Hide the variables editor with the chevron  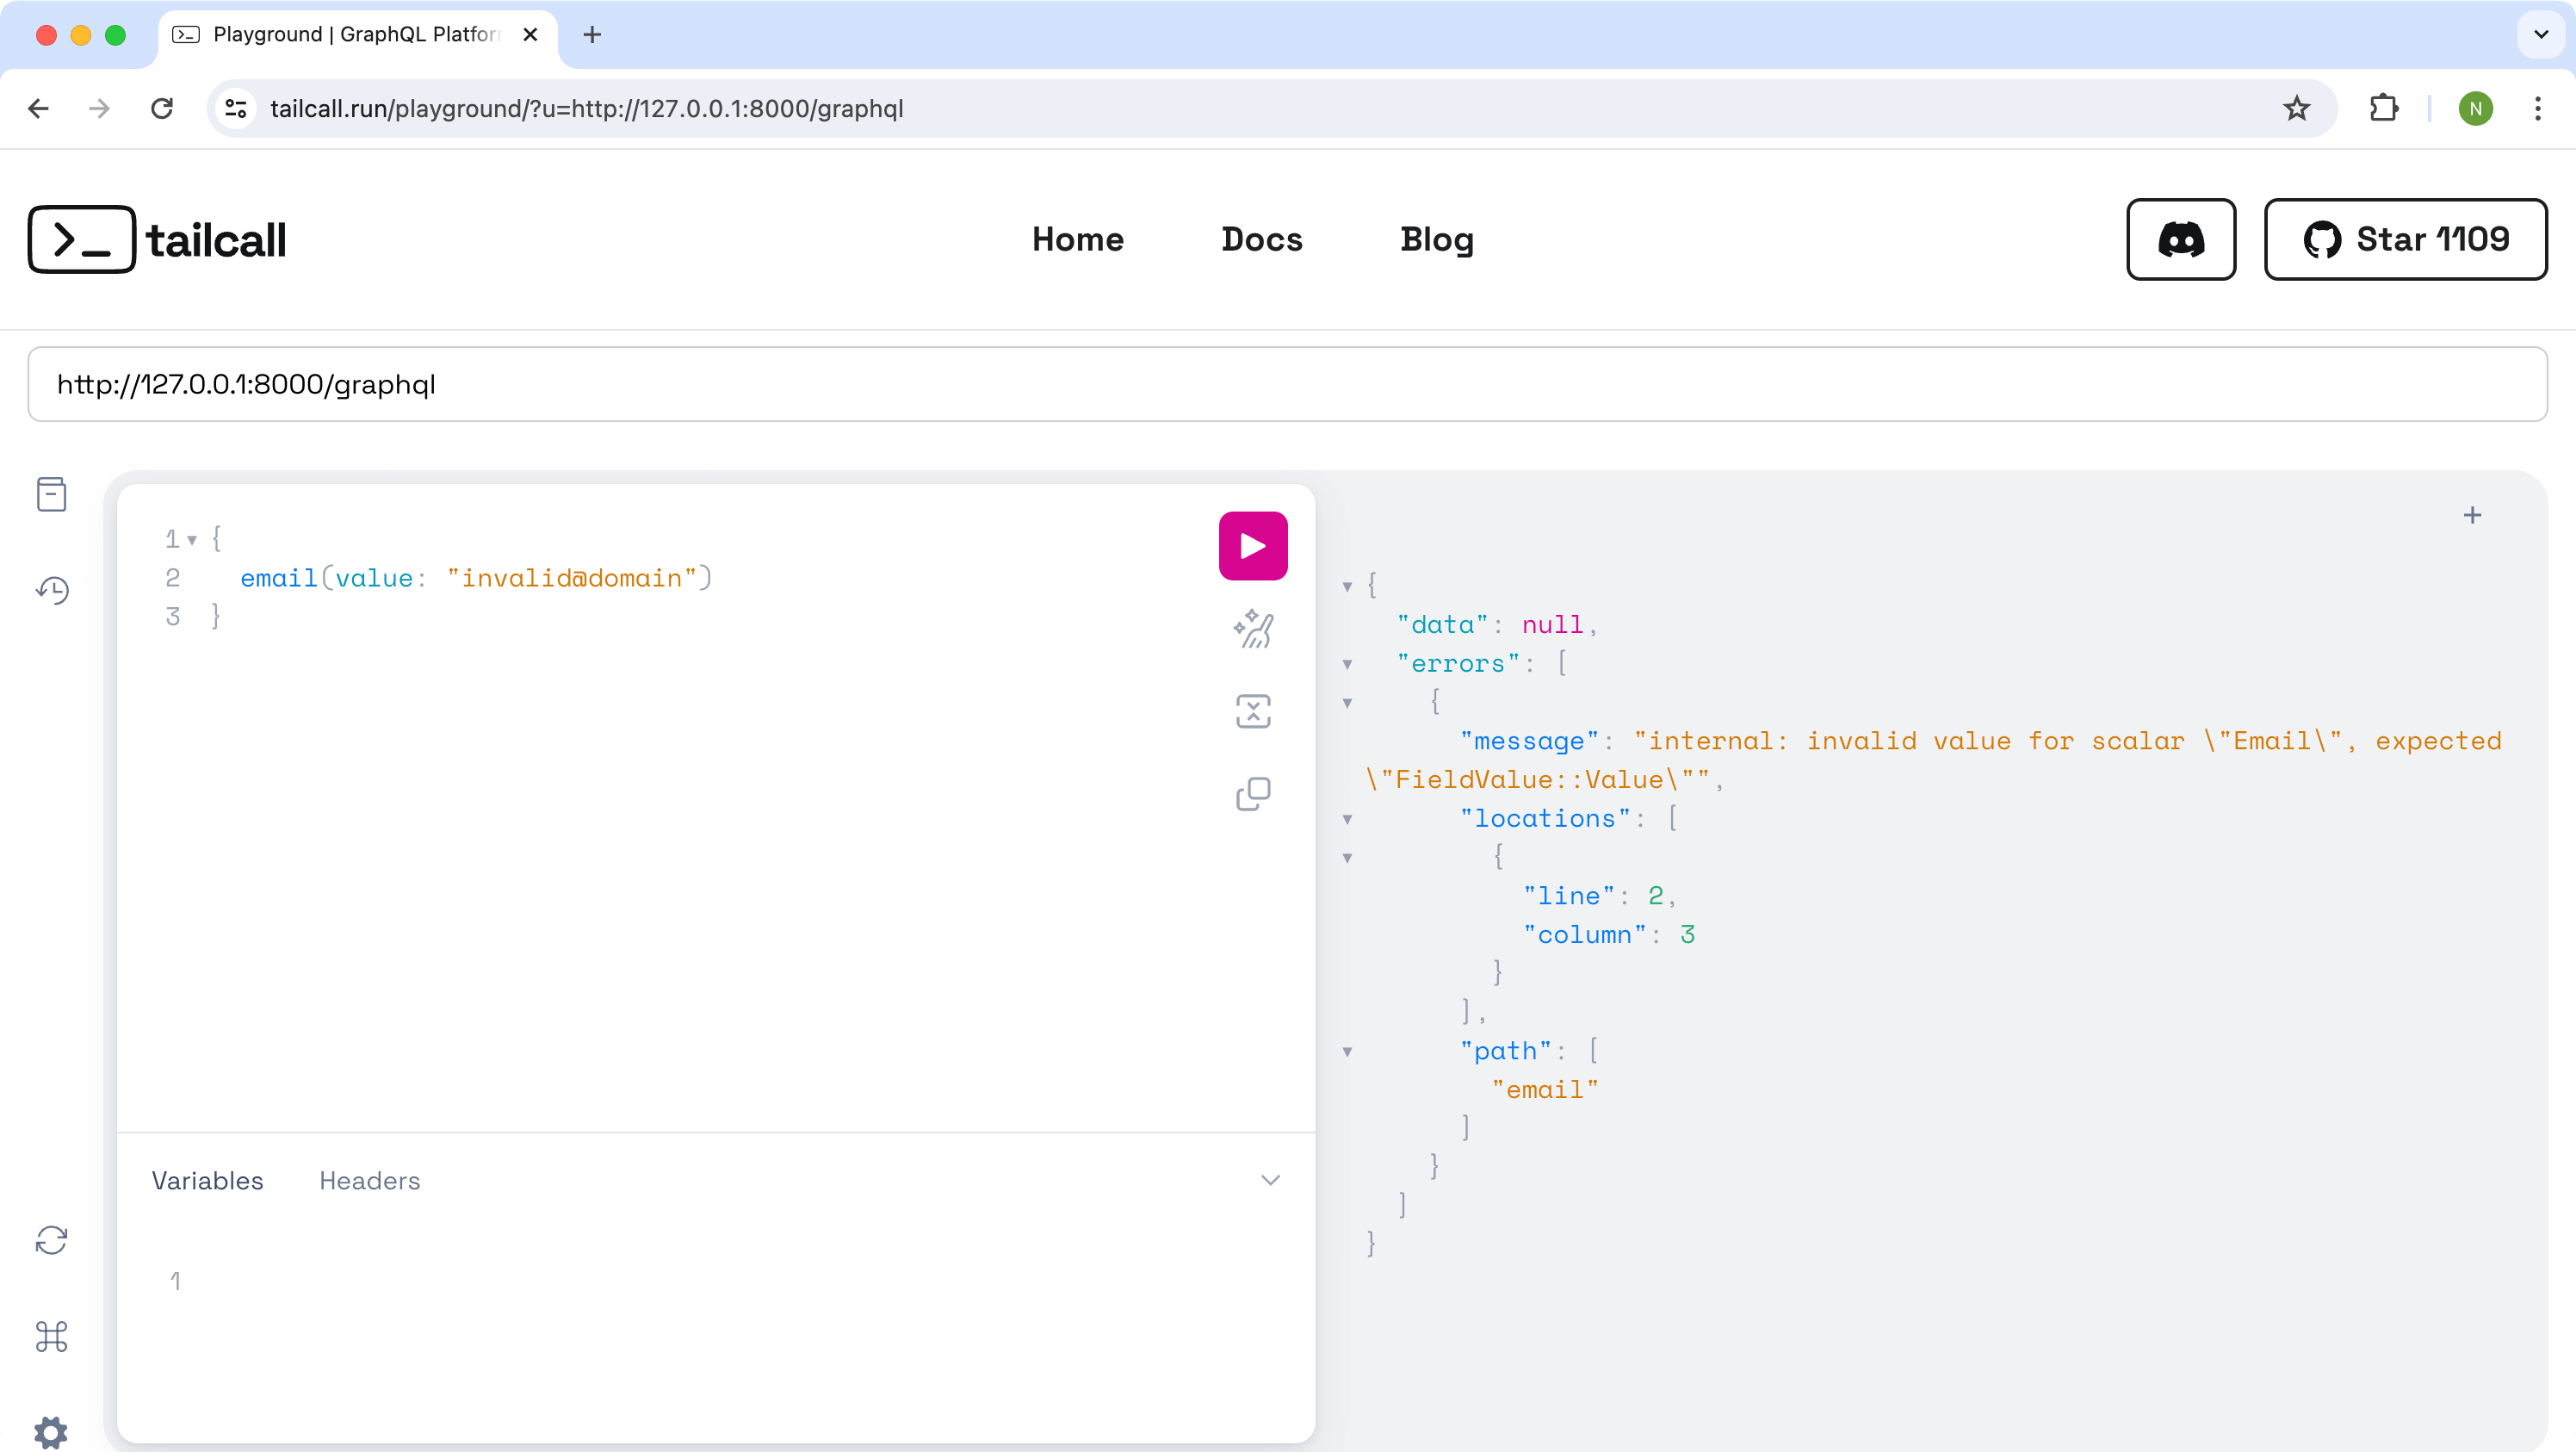1270,1180
